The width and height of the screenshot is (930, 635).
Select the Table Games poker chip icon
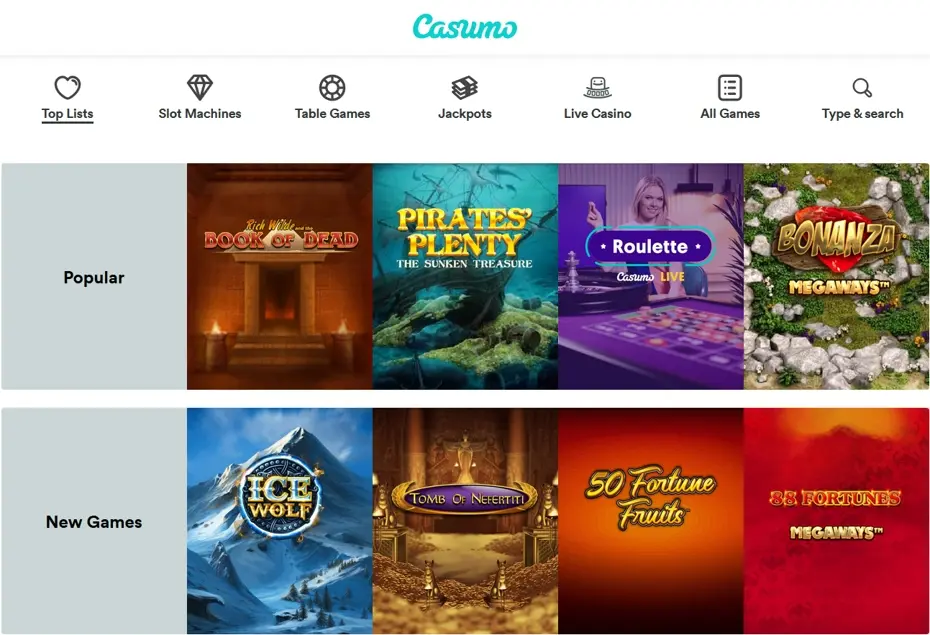pyautogui.click(x=332, y=88)
